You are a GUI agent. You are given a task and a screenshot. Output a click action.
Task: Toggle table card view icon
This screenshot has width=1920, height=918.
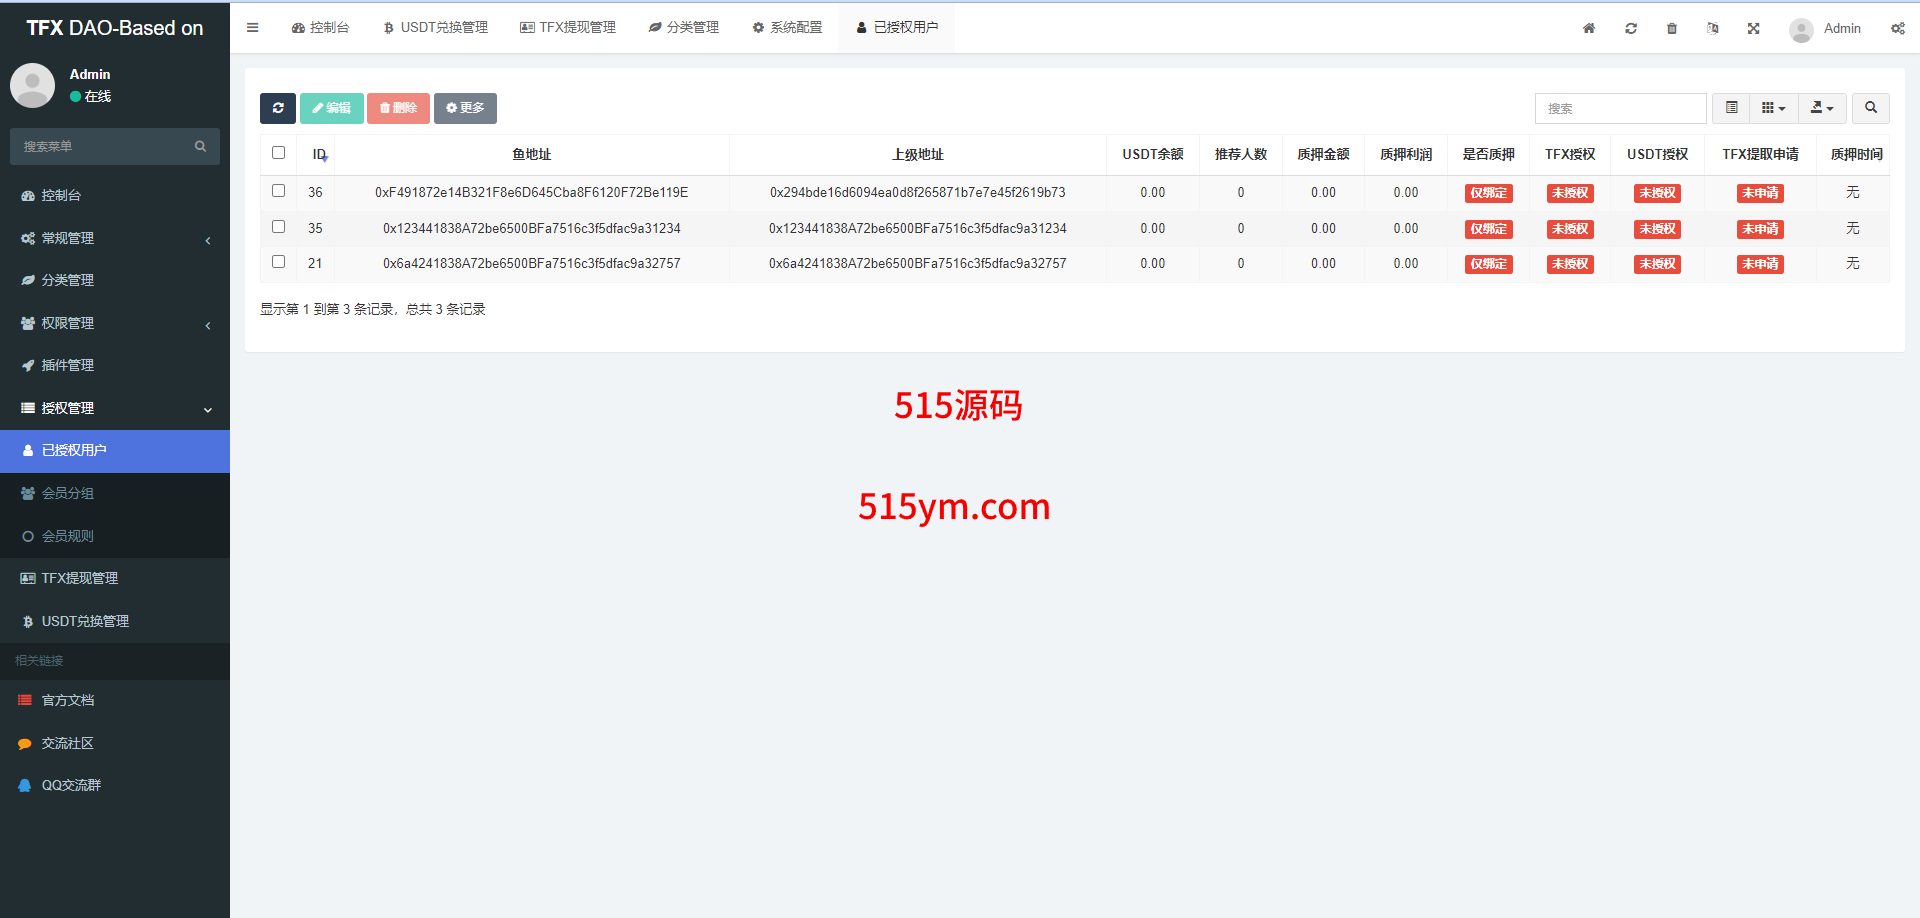click(1731, 108)
